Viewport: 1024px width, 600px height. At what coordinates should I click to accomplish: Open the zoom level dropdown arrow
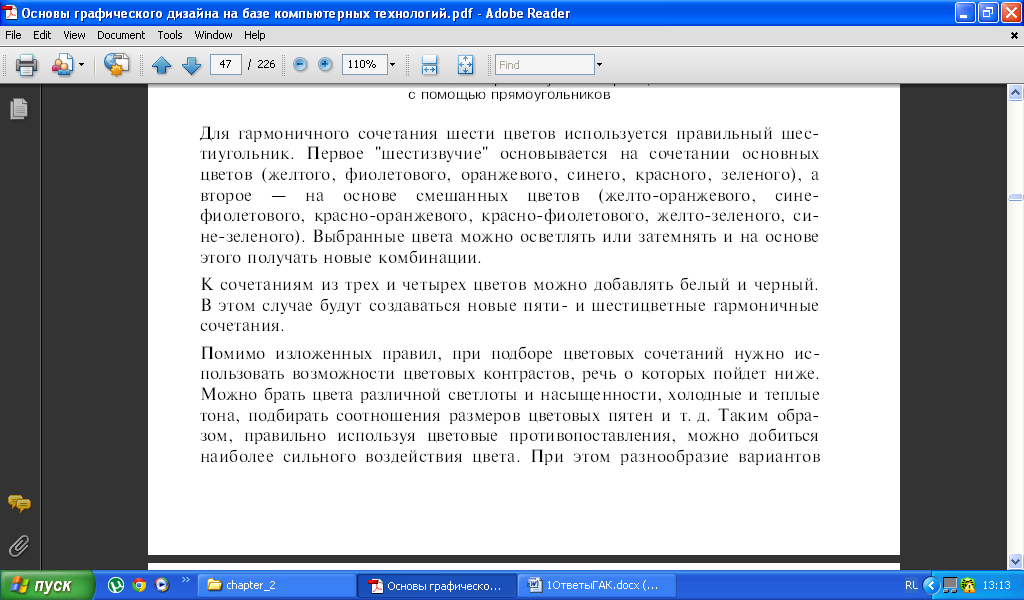tap(392, 64)
